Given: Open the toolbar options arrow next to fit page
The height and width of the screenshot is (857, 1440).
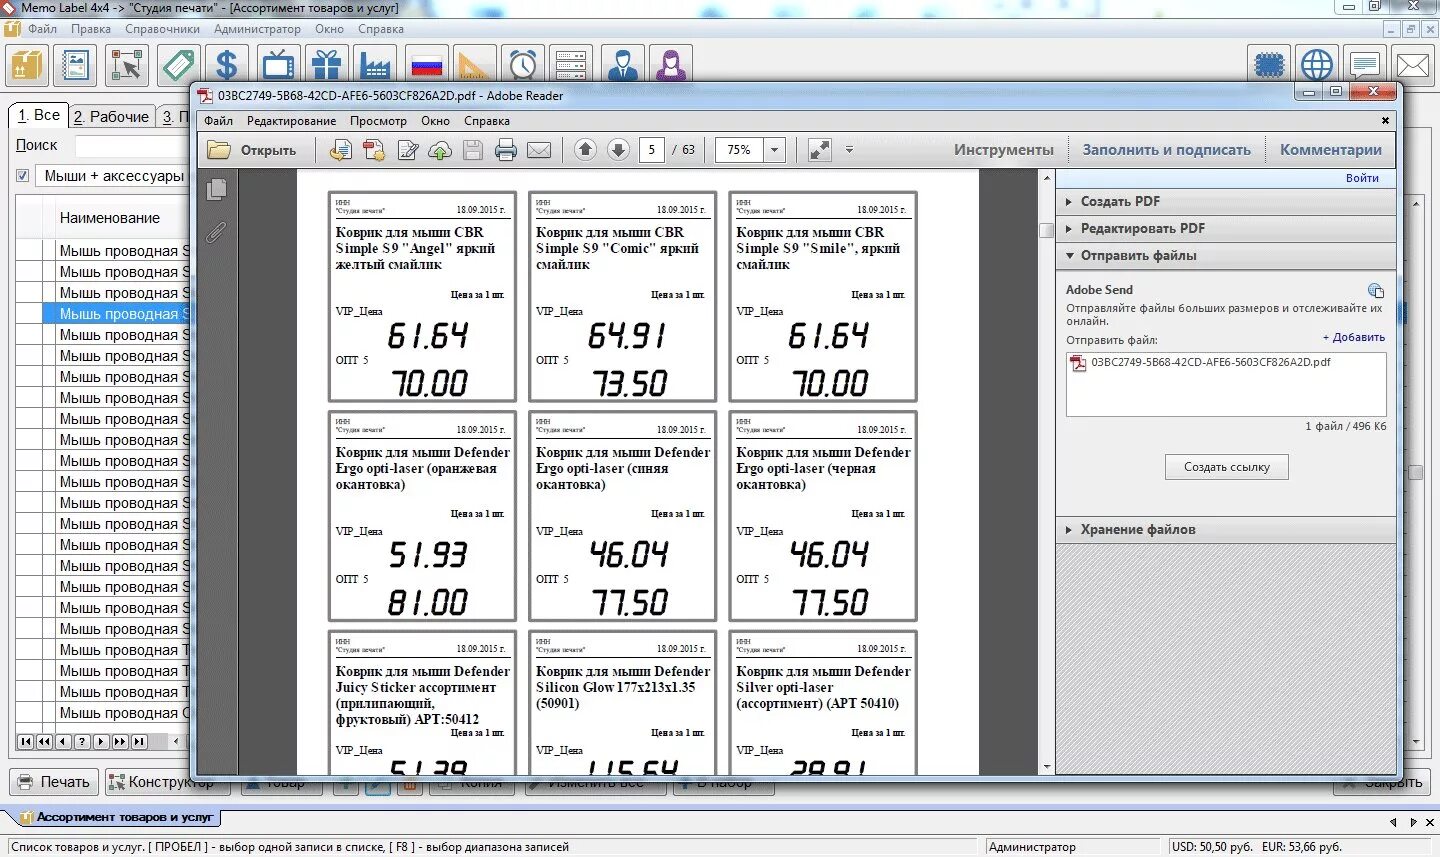Looking at the screenshot, I should click(849, 150).
